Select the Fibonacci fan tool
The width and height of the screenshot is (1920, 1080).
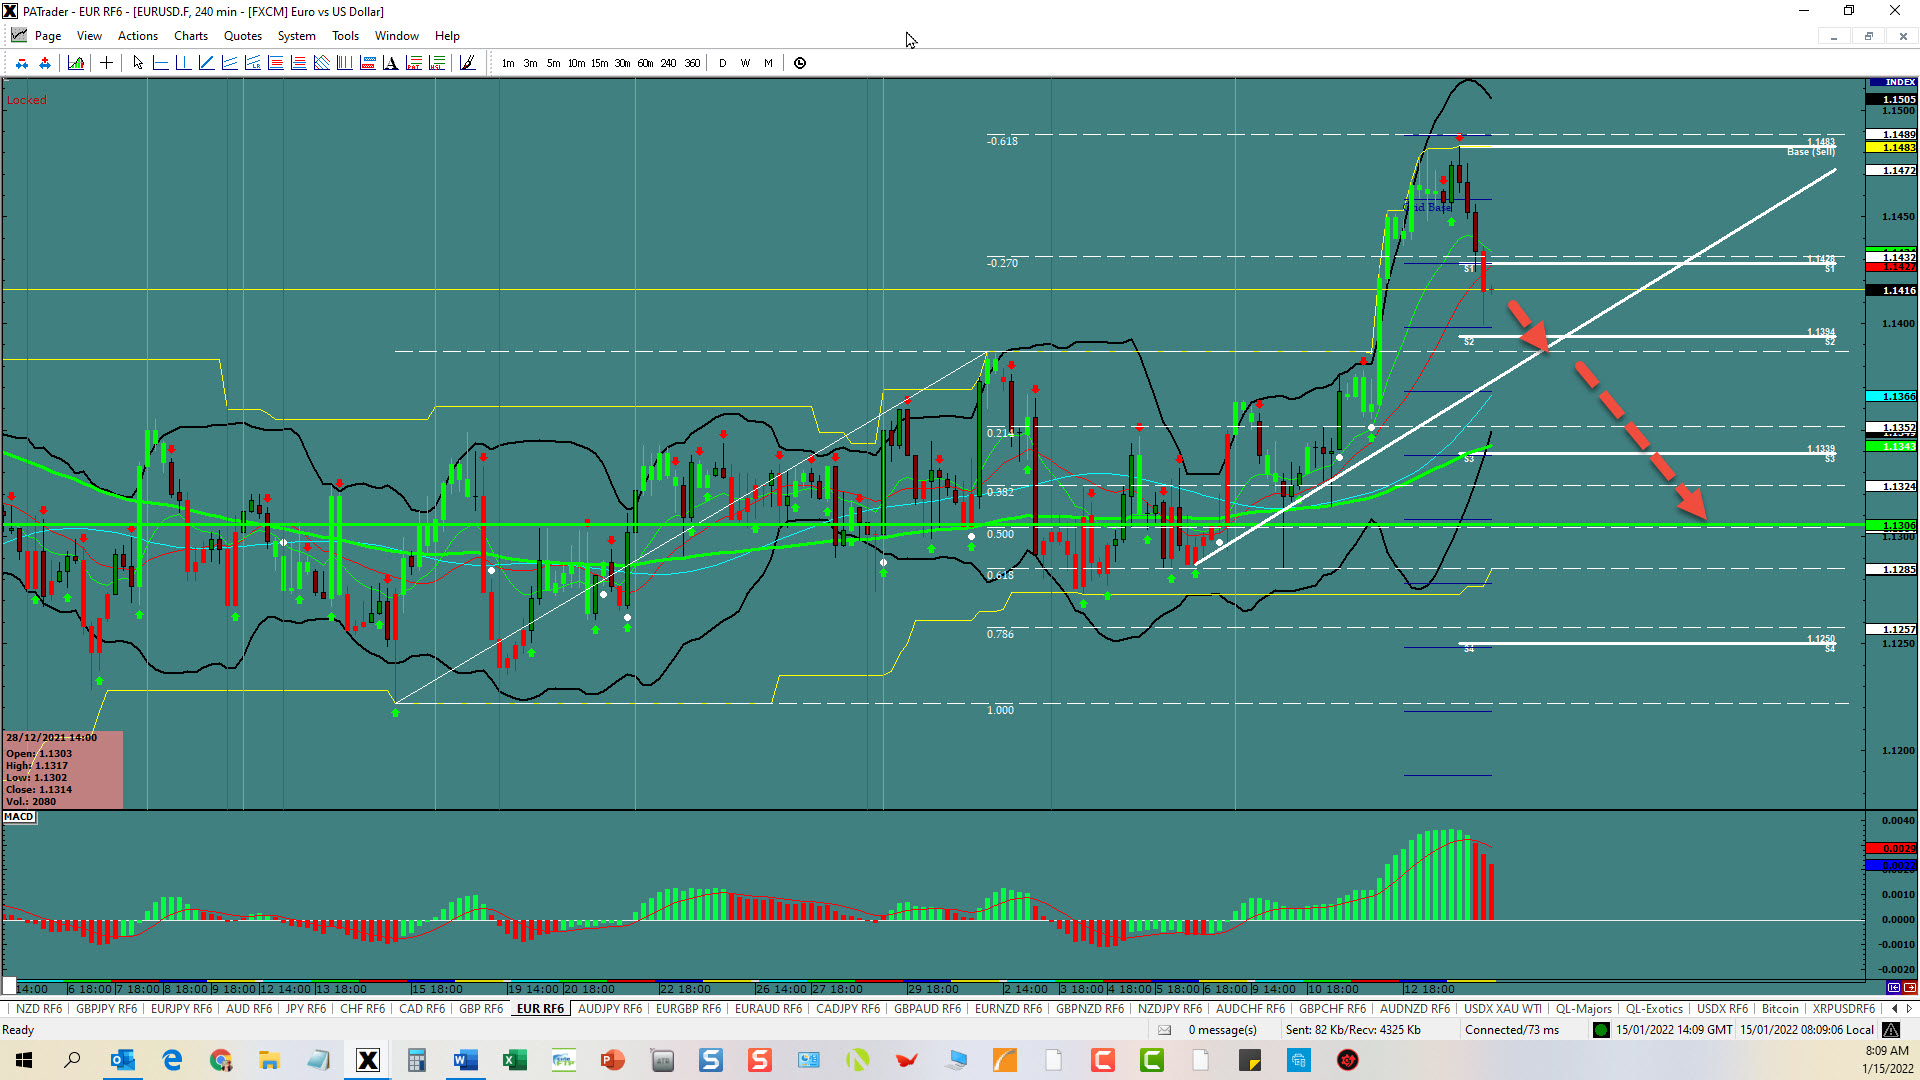322,63
